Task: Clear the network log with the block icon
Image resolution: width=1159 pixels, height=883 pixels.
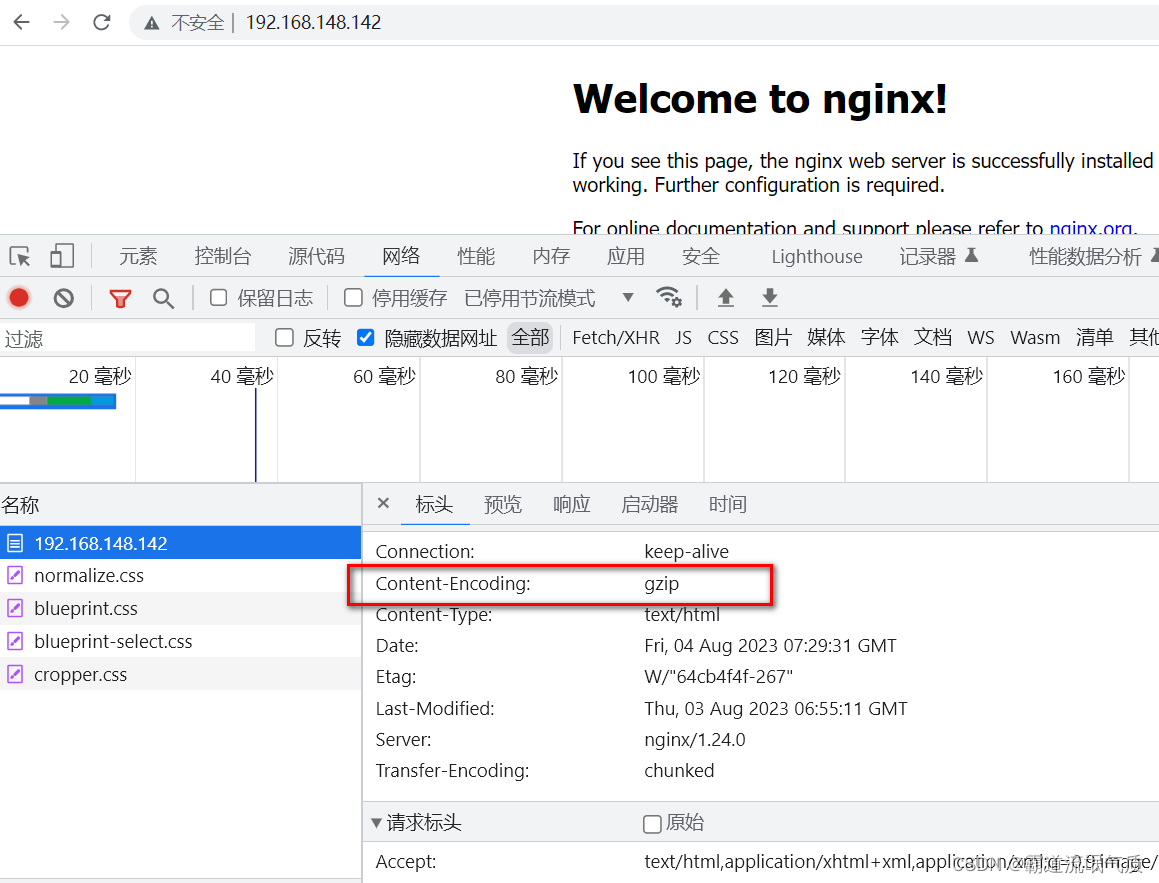Action: coord(63,297)
